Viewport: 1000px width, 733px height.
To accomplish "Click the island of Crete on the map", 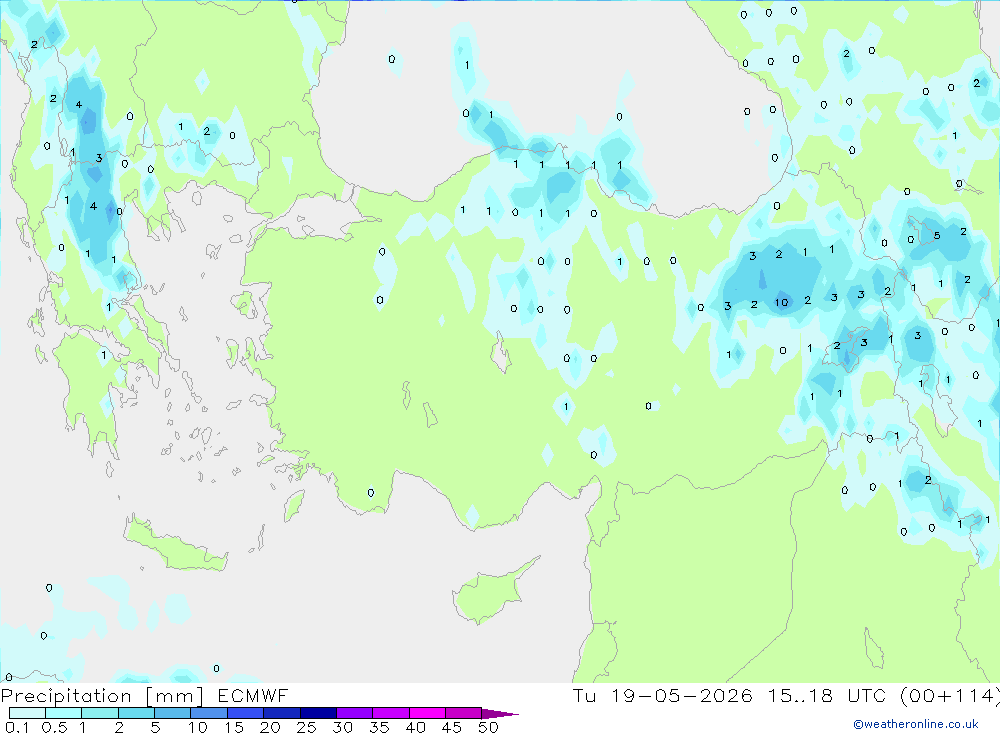I will tap(174, 547).
